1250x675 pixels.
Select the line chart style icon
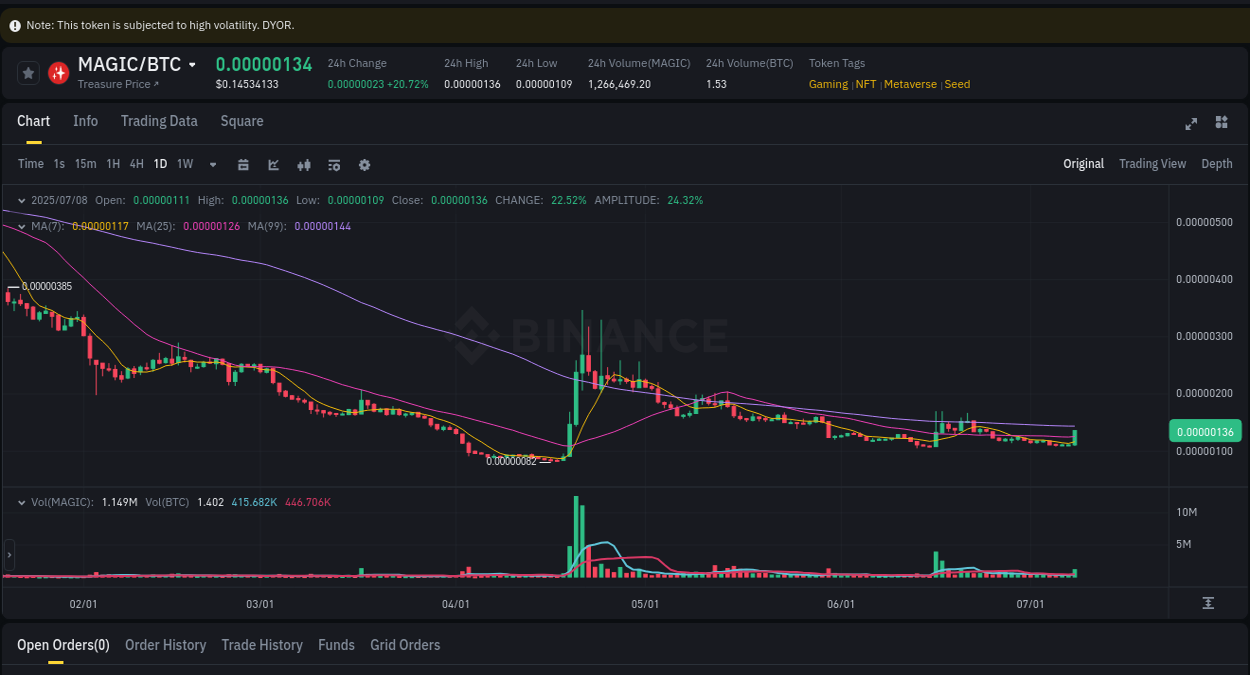[273, 164]
